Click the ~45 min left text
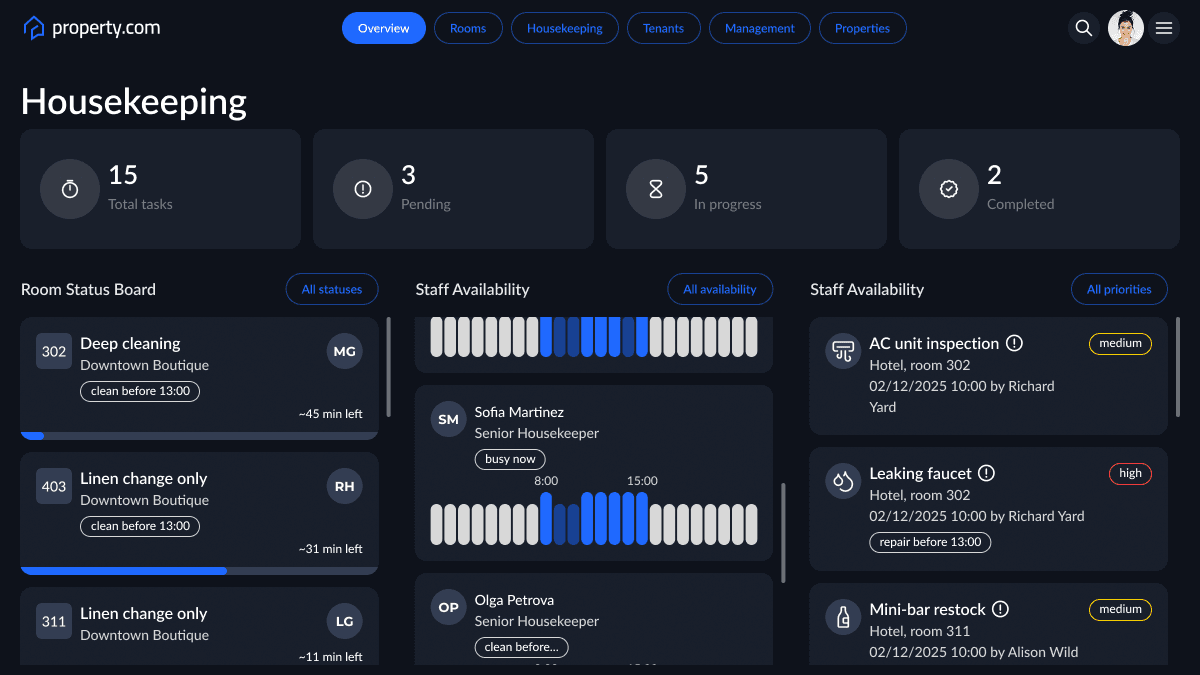Image resolution: width=1200 pixels, height=675 pixels. 330,414
